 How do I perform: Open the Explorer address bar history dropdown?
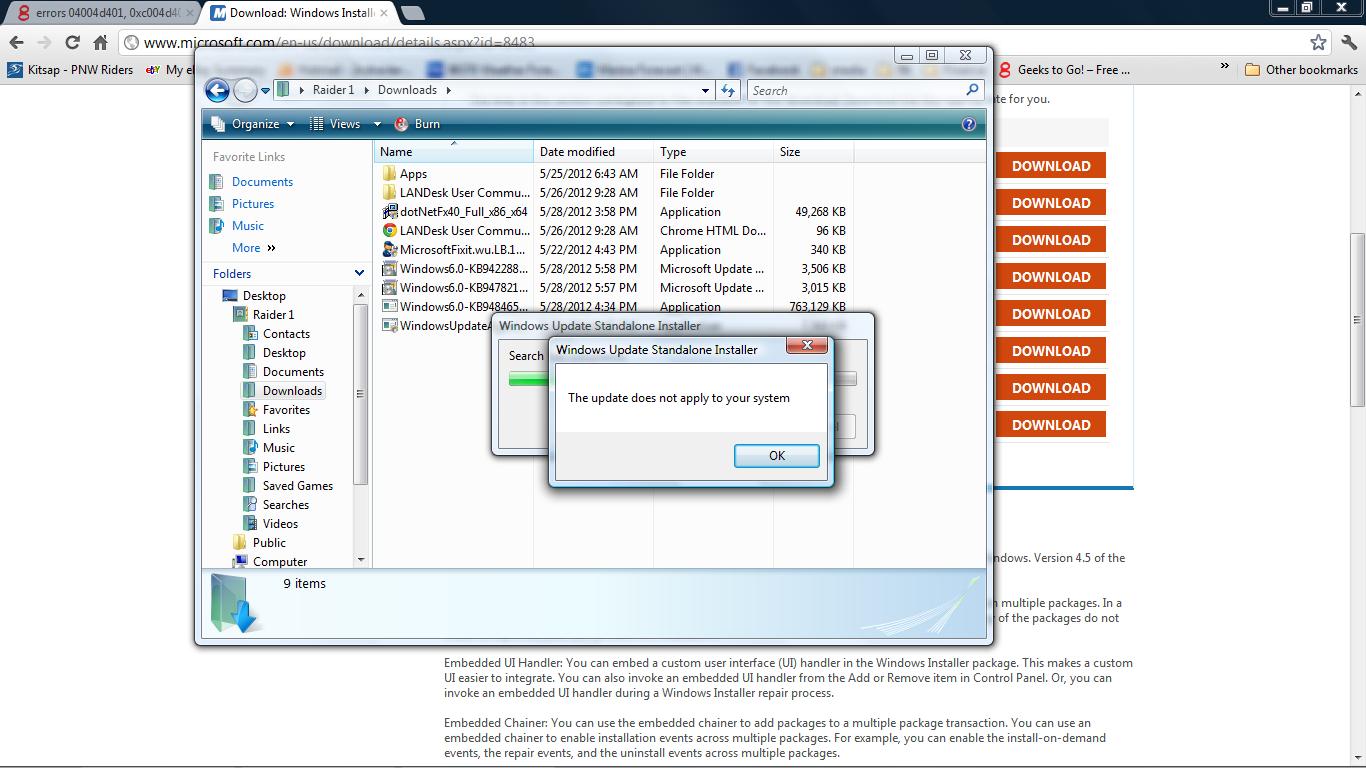[705, 90]
